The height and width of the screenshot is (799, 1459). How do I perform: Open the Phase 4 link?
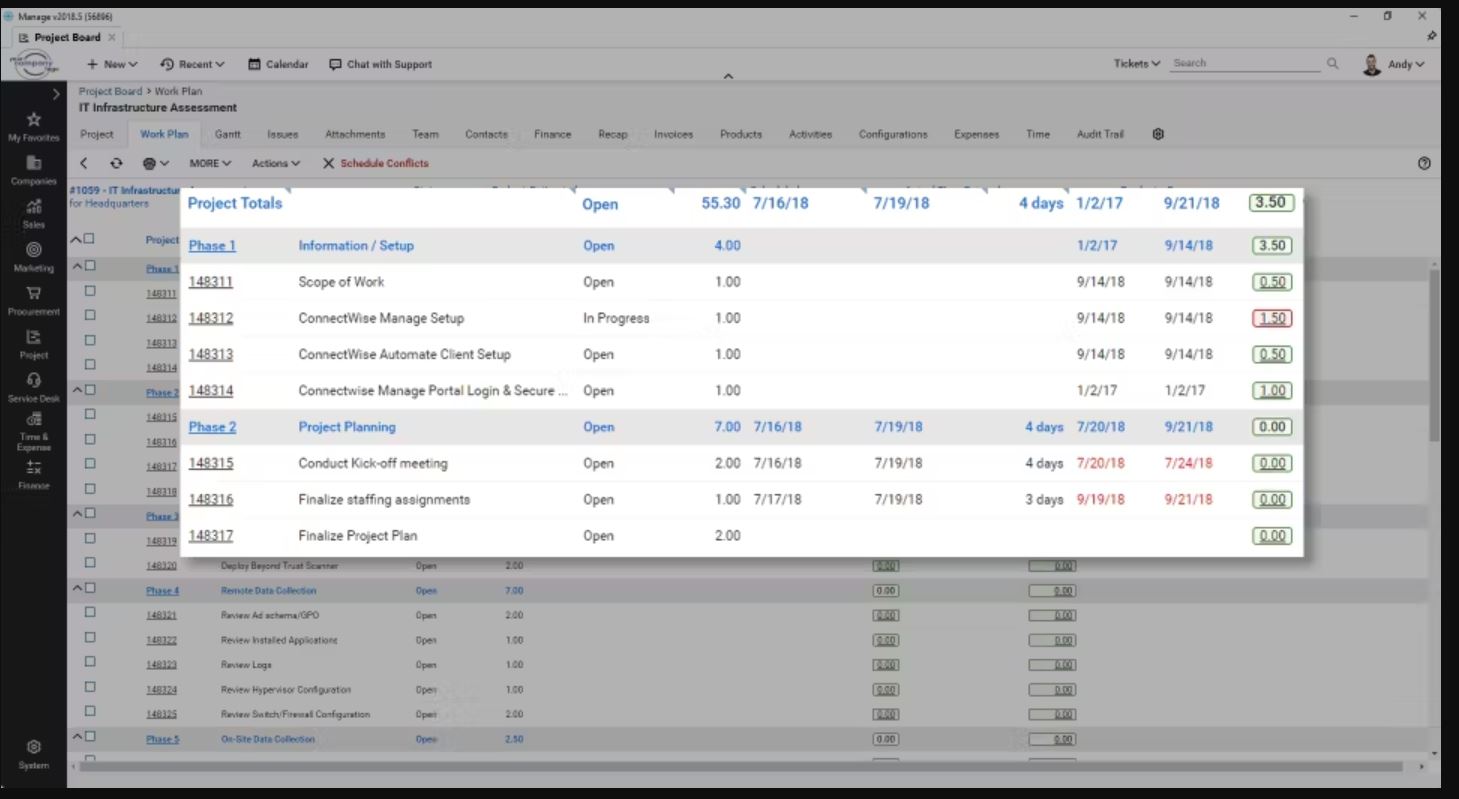click(x=162, y=591)
